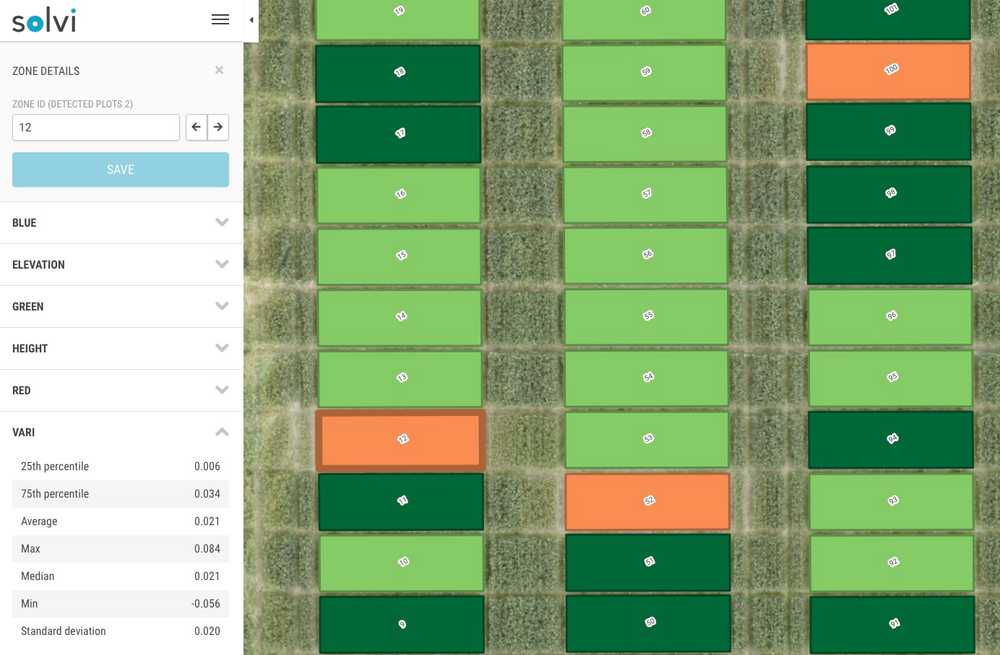Select light green plot 55
The height and width of the screenshot is (655, 1000).
[x=646, y=317]
